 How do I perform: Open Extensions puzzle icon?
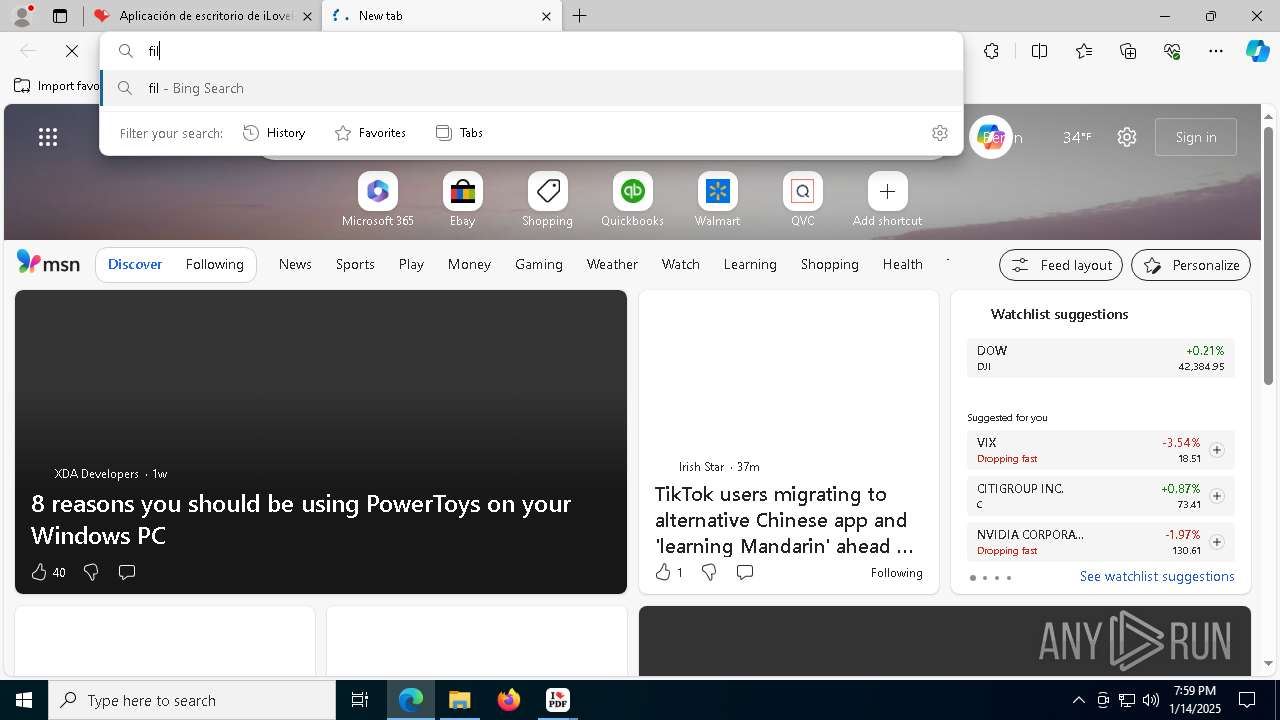[991, 51]
